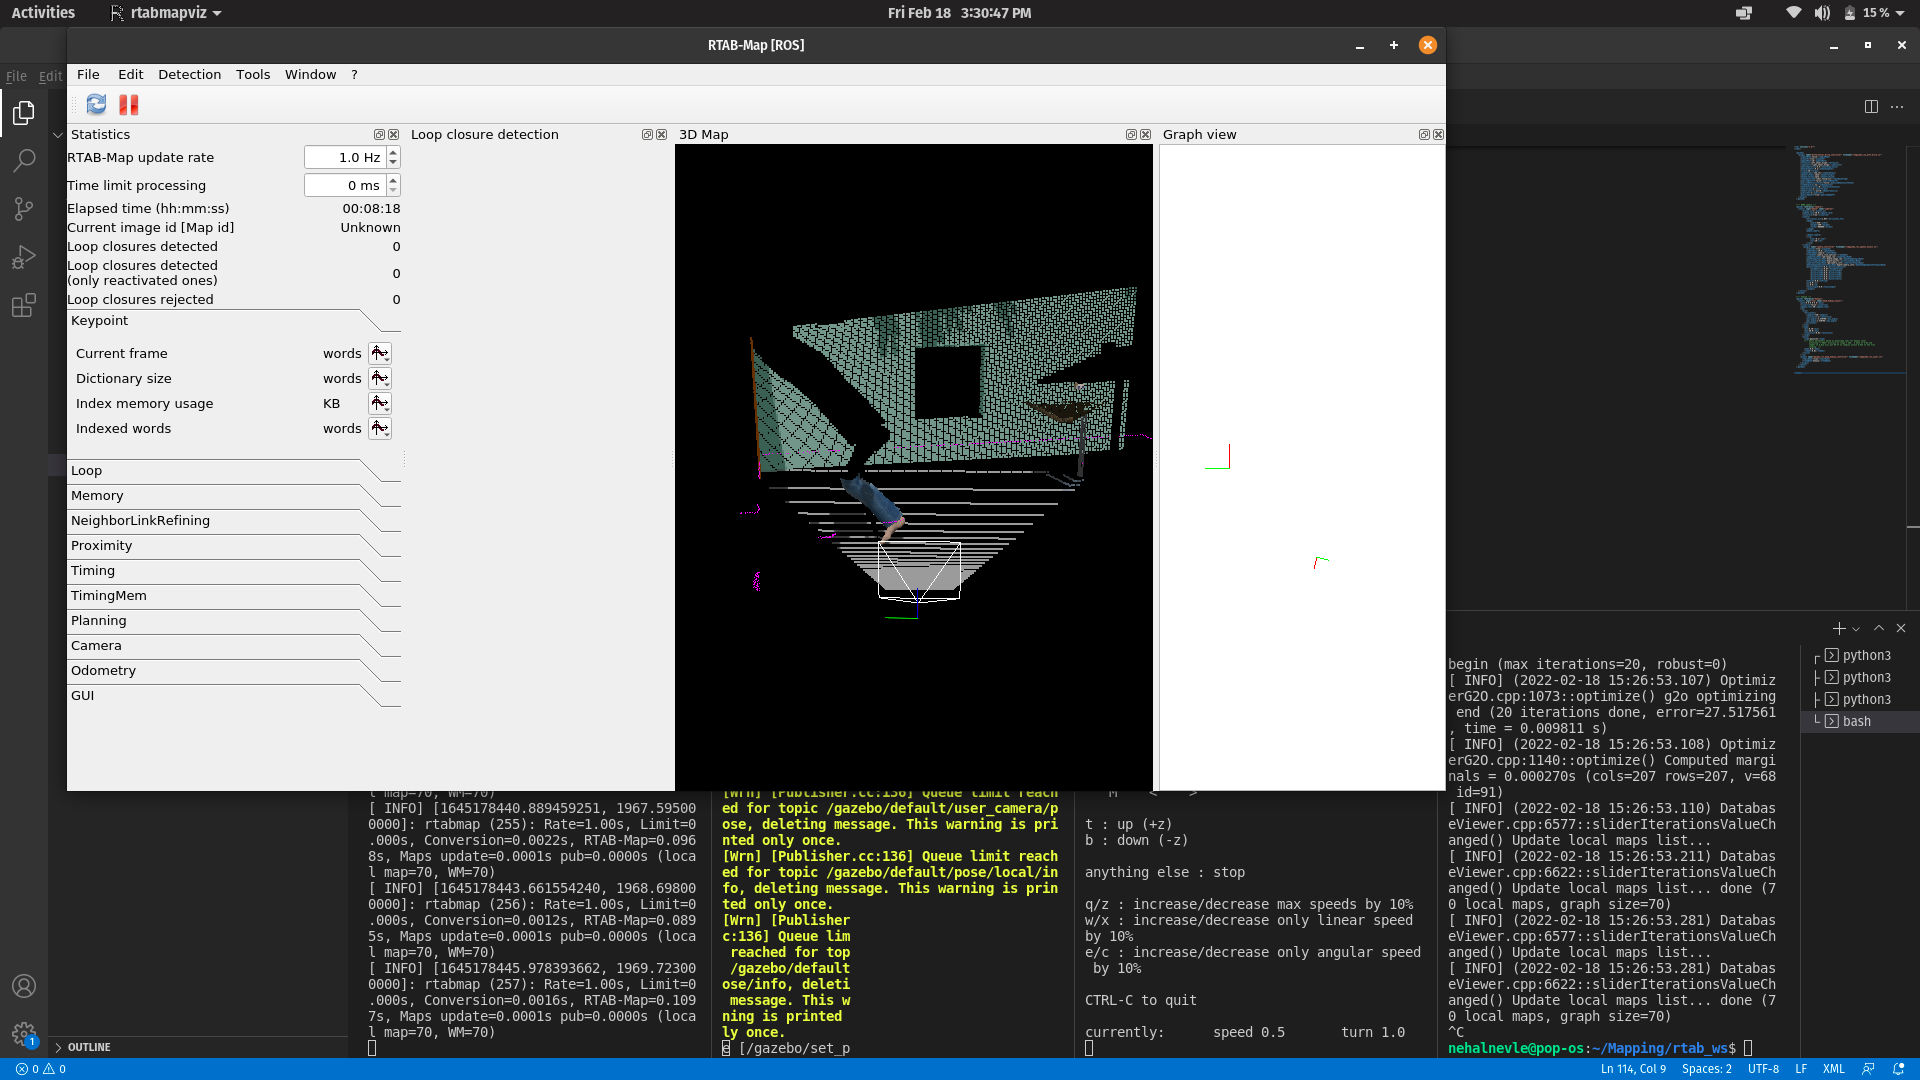Float the 3D Map dock panel
Screen dimensions: 1920x1080
(x=1131, y=134)
